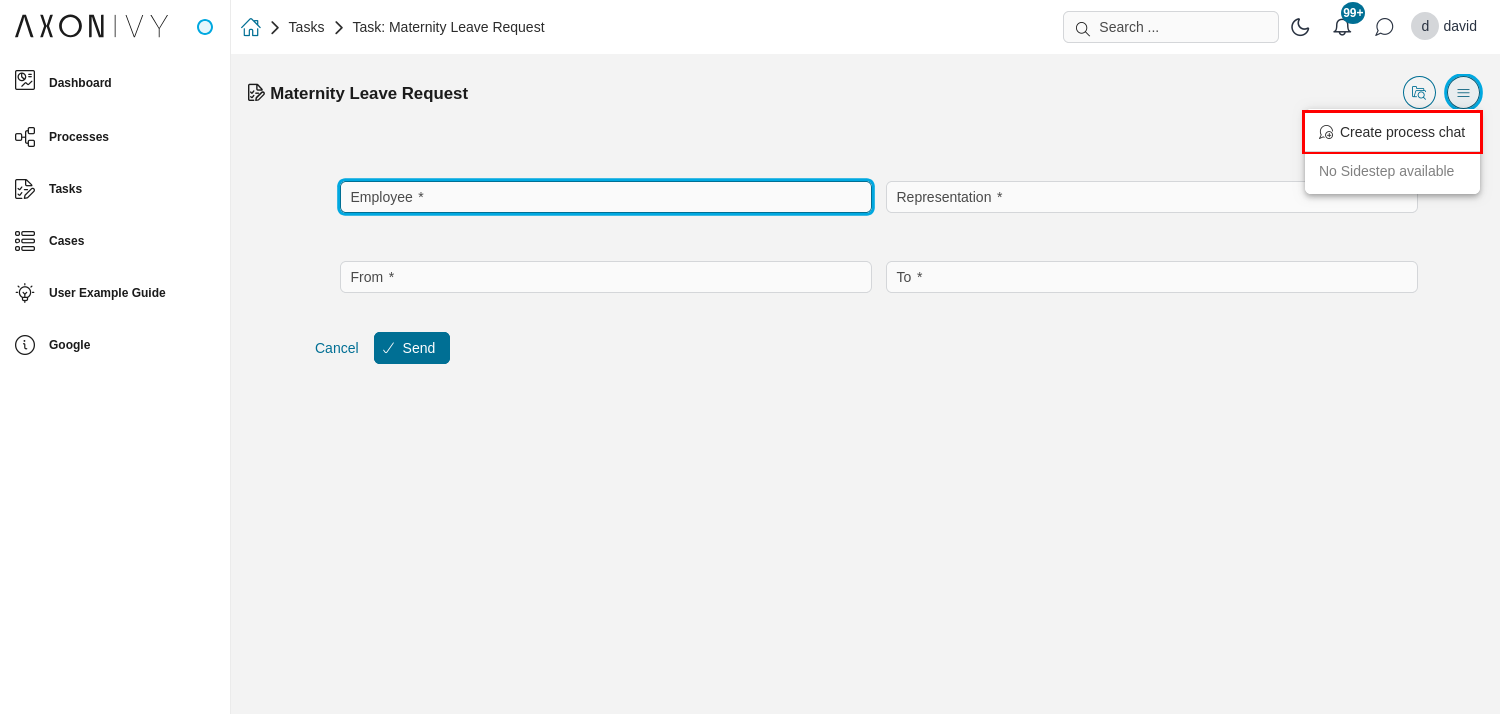1500x714 pixels.
Task: Open the Tasks breadcrumb link
Action: click(306, 26)
